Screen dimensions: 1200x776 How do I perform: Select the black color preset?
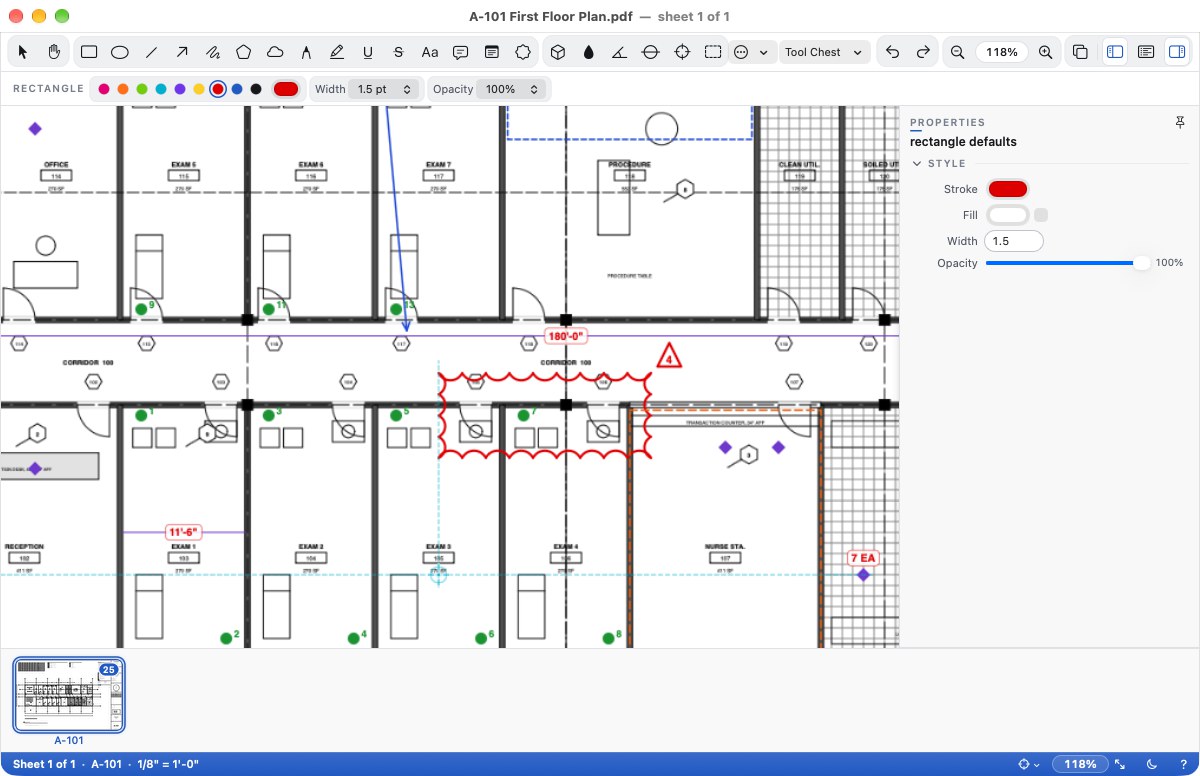pos(256,89)
